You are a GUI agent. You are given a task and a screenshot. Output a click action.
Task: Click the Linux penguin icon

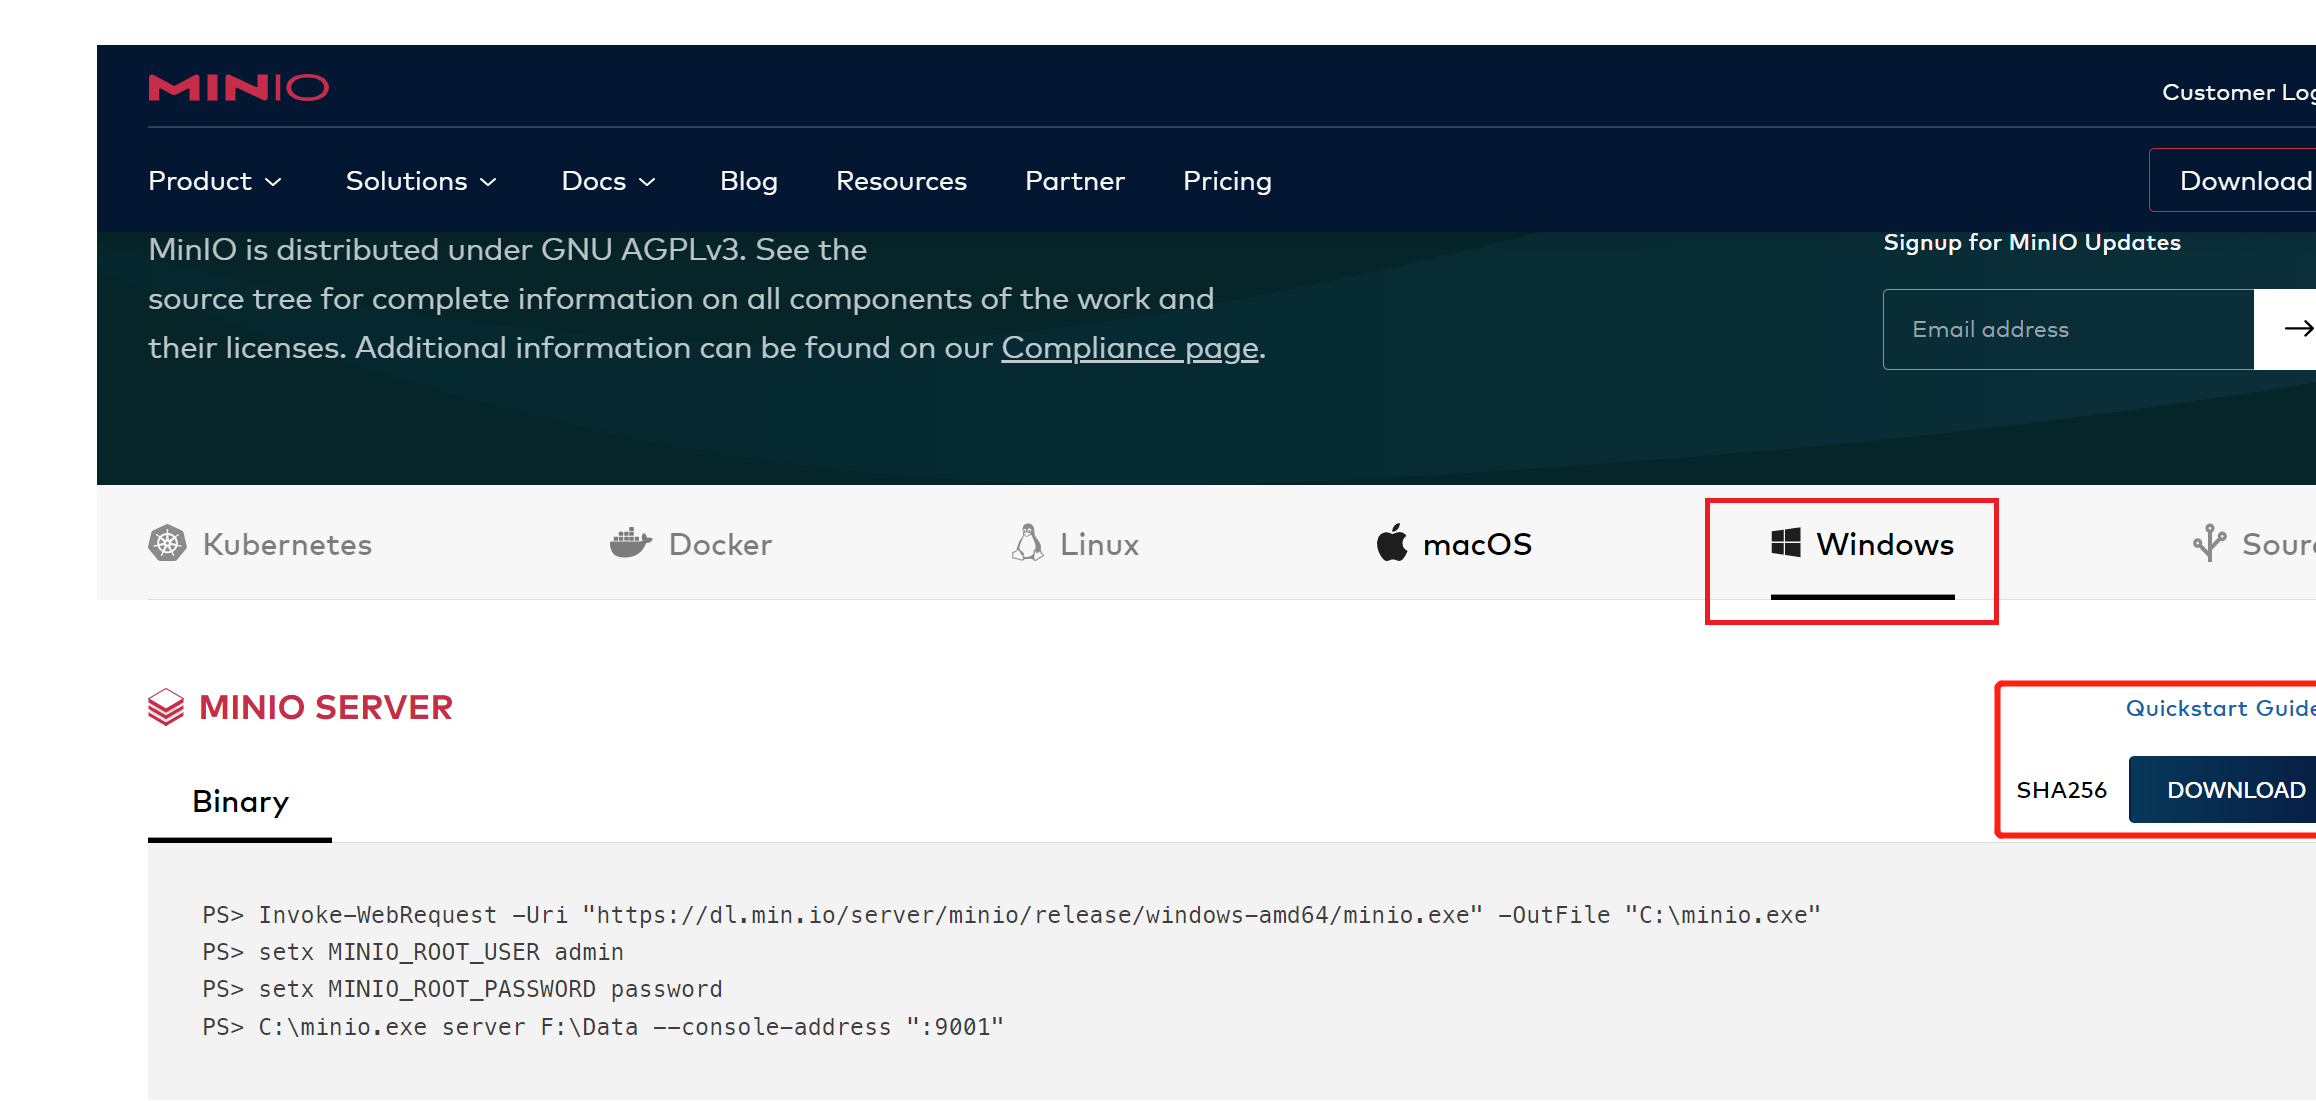click(x=1027, y=543)
